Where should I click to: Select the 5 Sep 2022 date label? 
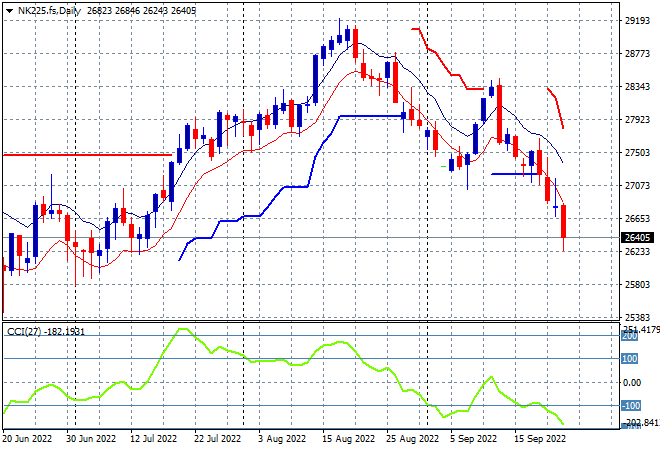click(x=474, y=439)
